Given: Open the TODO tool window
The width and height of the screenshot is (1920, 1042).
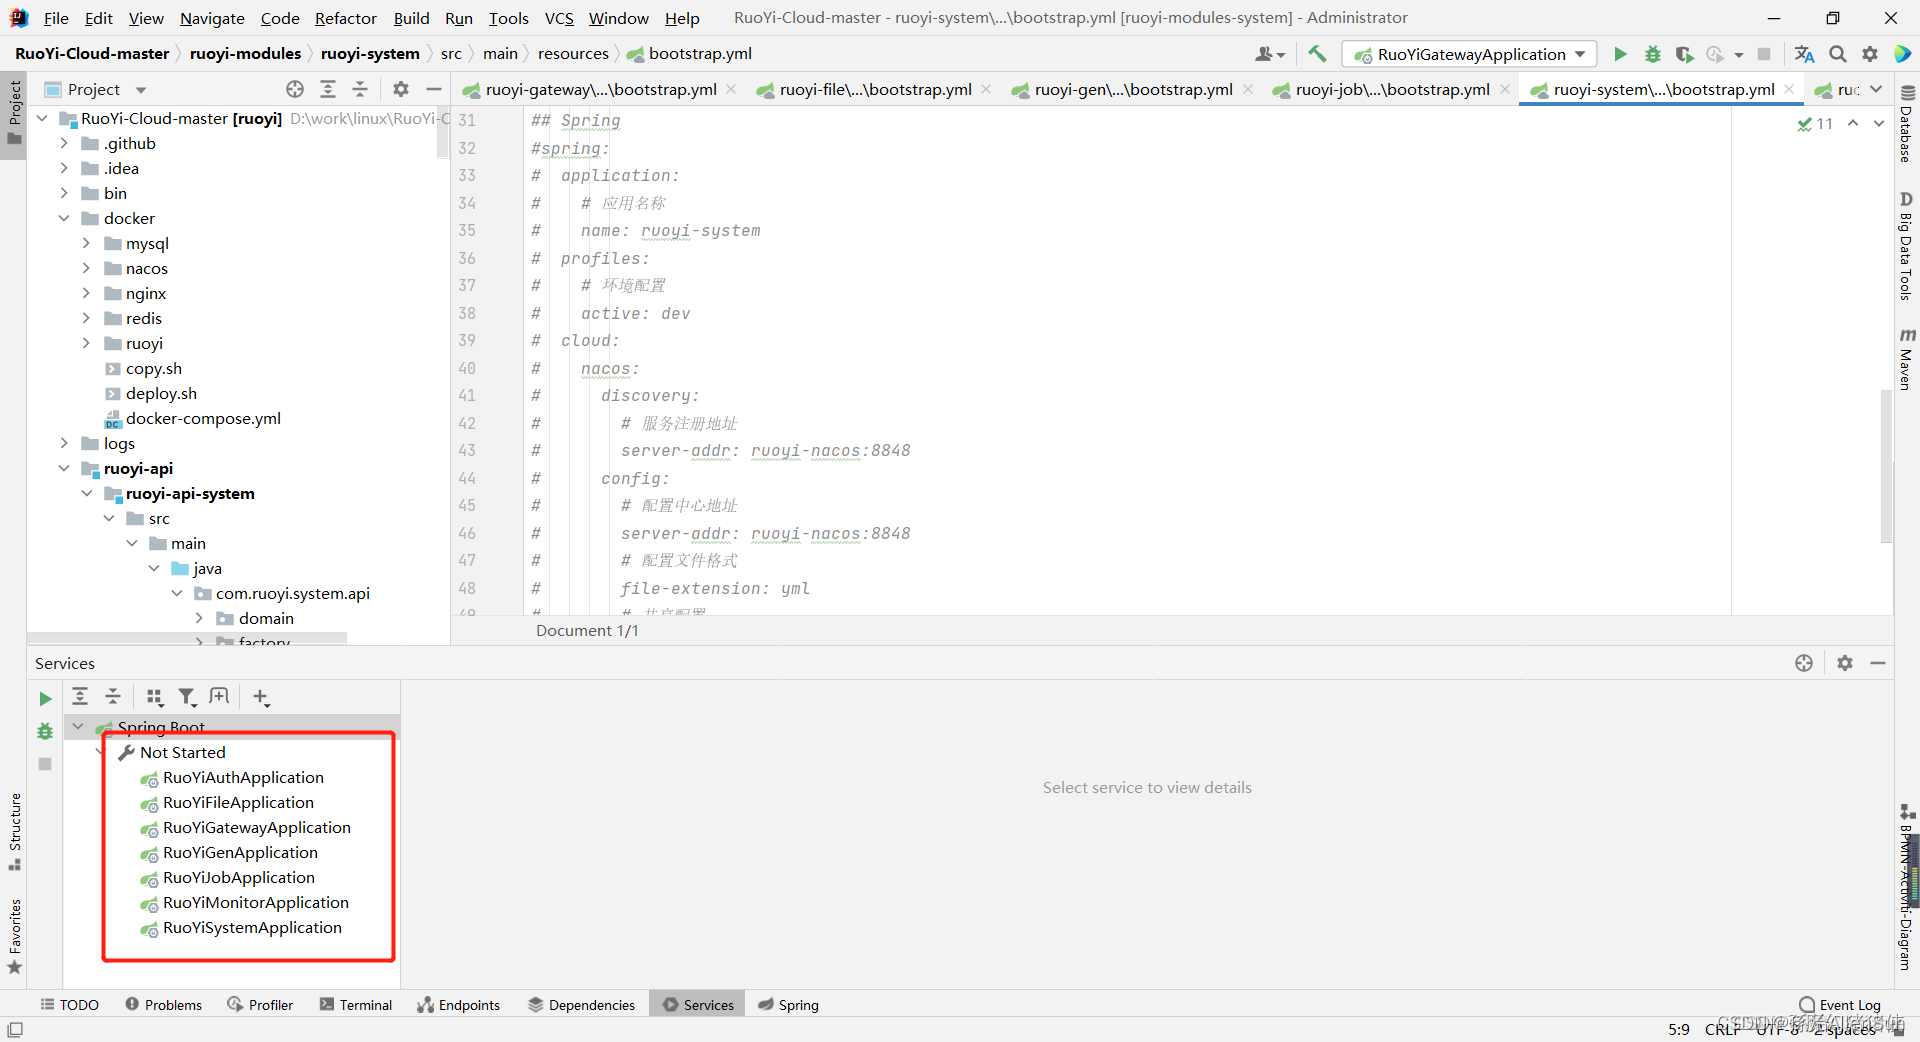Looking at the screenshot, I should coord(69,1005).
